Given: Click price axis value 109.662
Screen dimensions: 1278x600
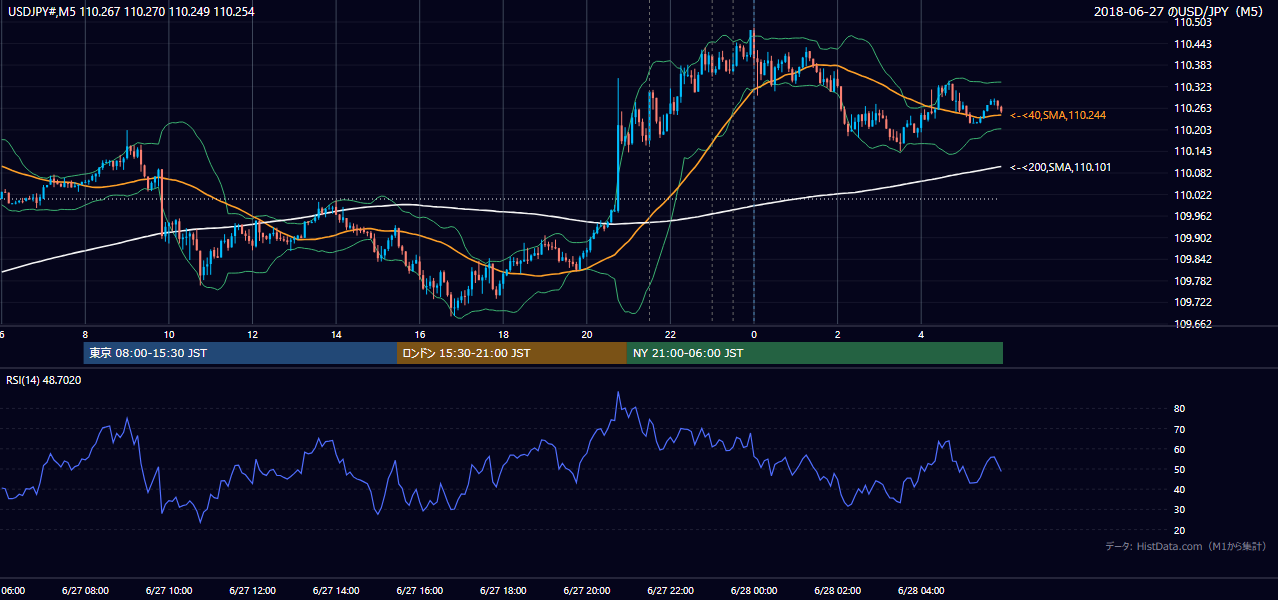Looking at the screenshot, I should 1193,324.
